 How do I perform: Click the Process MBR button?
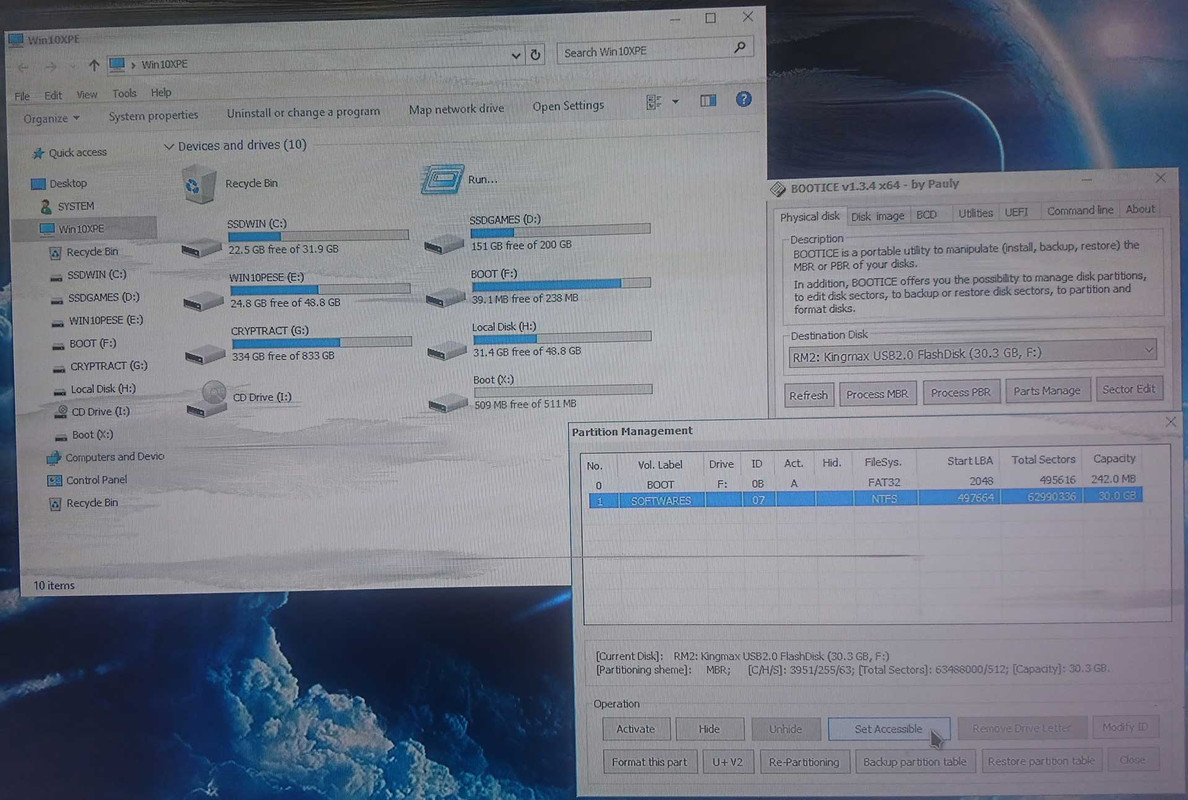877,394
